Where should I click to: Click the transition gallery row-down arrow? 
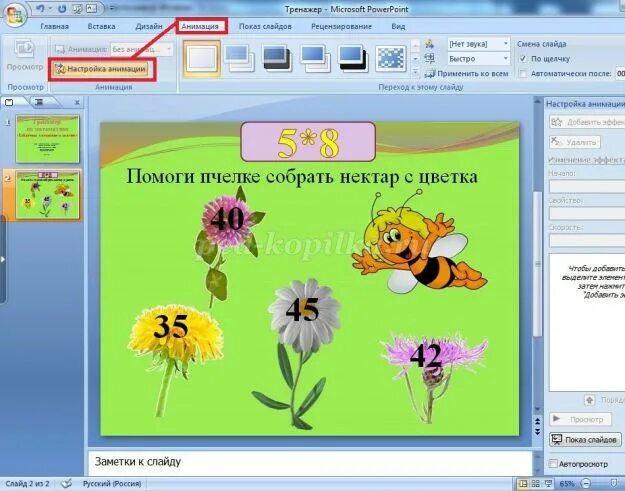415,59
